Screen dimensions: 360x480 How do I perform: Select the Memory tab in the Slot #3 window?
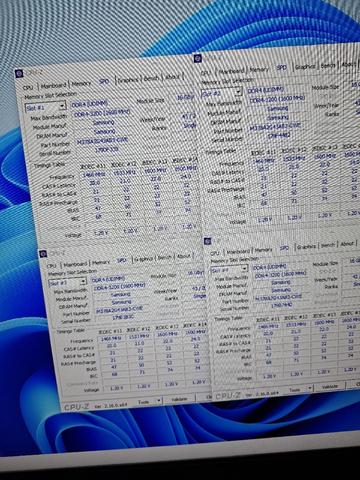101,262
